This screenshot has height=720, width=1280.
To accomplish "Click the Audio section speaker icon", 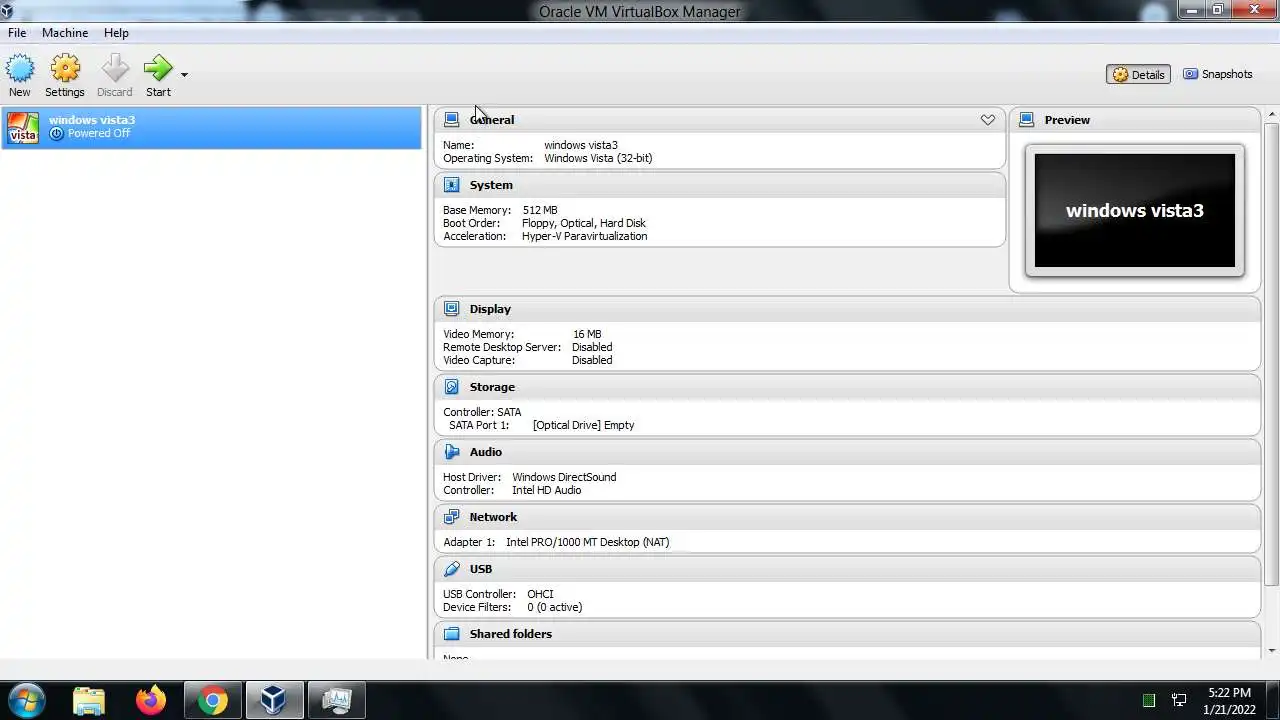I will pyautogui.click(x=451, y=452).
